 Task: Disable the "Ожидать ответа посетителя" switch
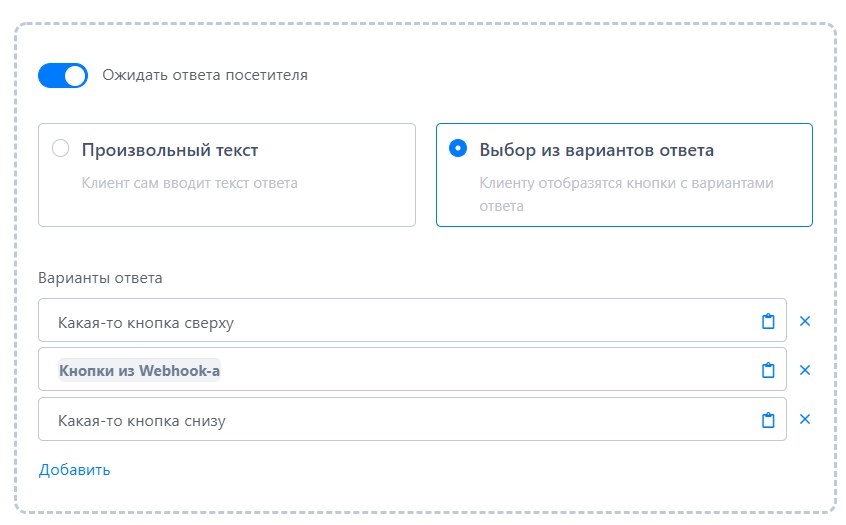coord(63,75)
